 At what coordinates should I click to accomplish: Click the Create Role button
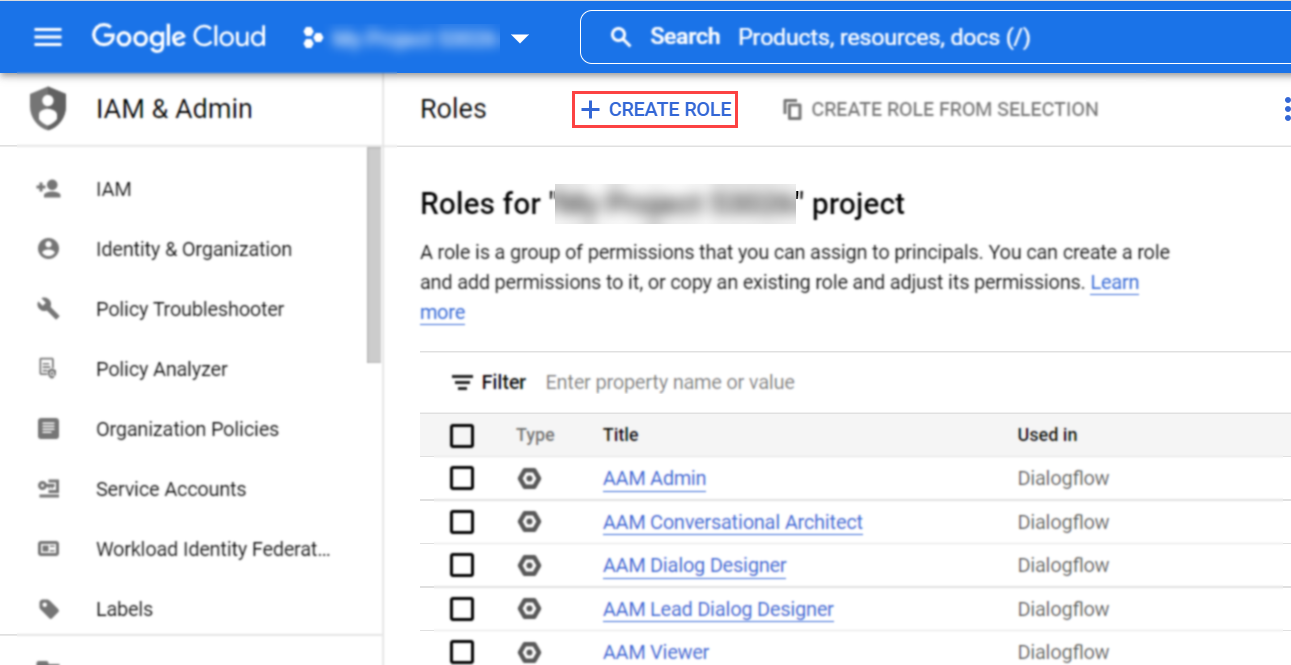point(655,109)
